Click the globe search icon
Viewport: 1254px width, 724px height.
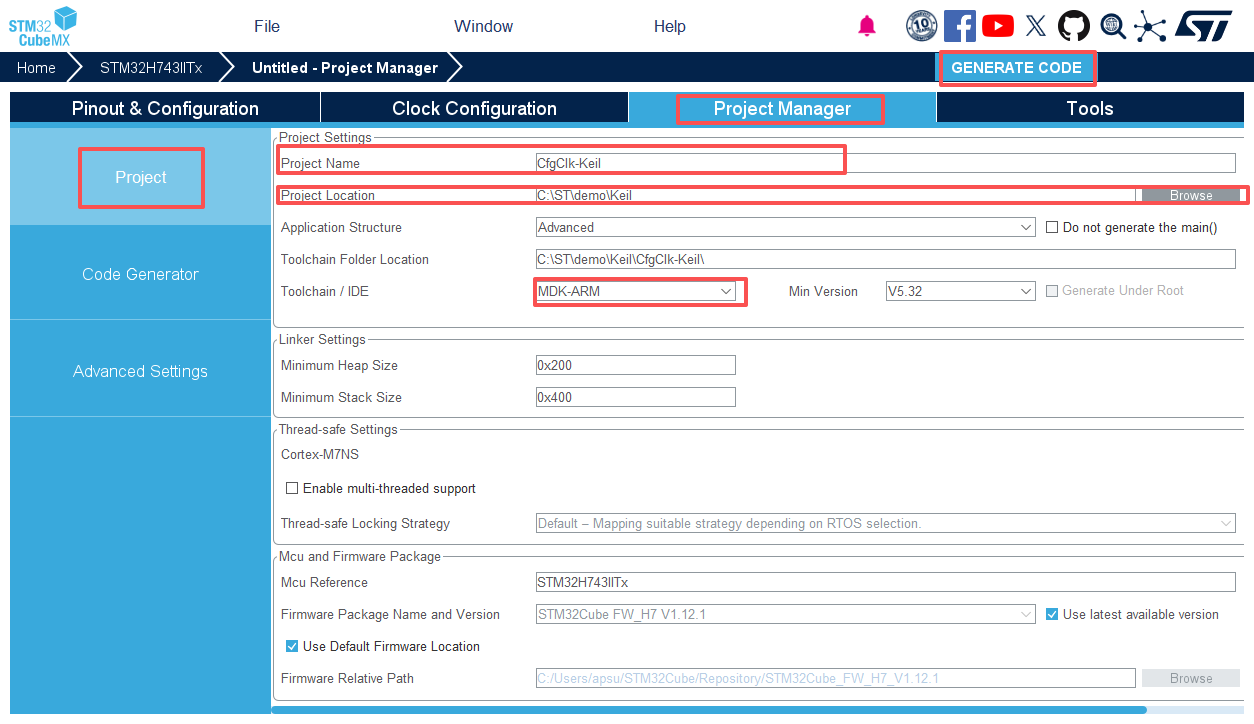1113,26
